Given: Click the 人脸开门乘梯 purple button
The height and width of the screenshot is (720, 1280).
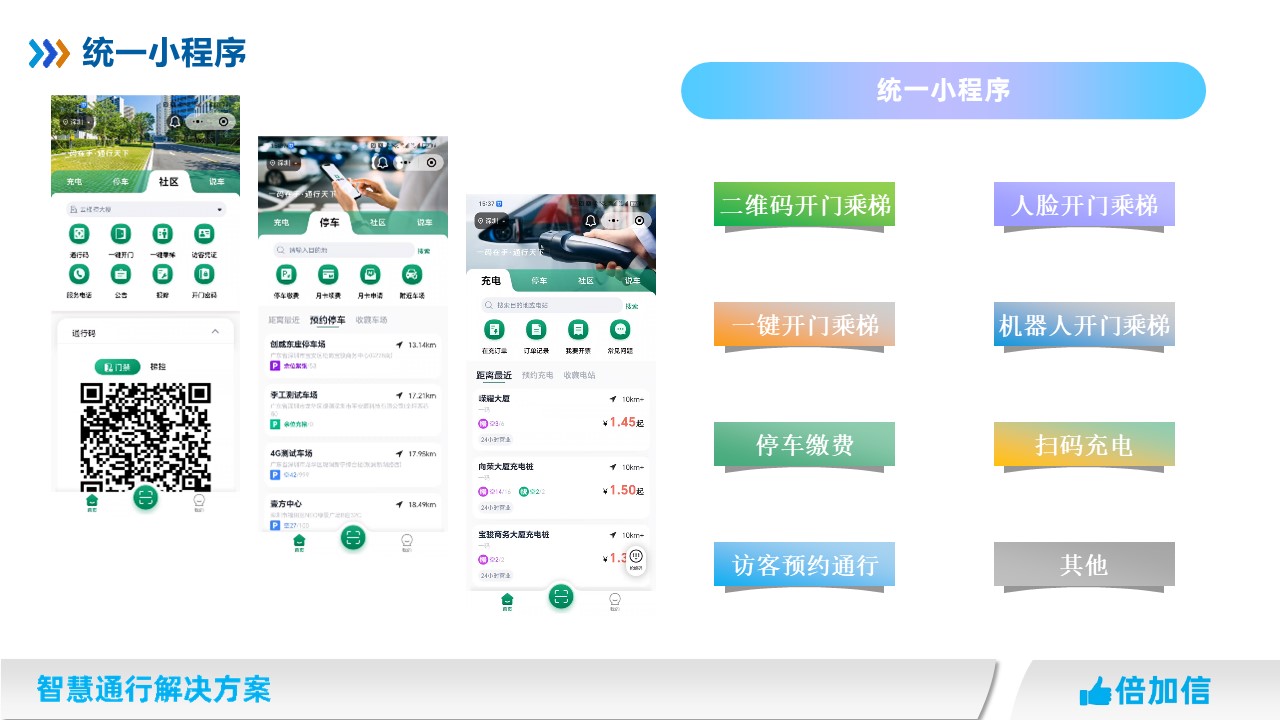Looking at the screenshot, I should pos(1084,205).
